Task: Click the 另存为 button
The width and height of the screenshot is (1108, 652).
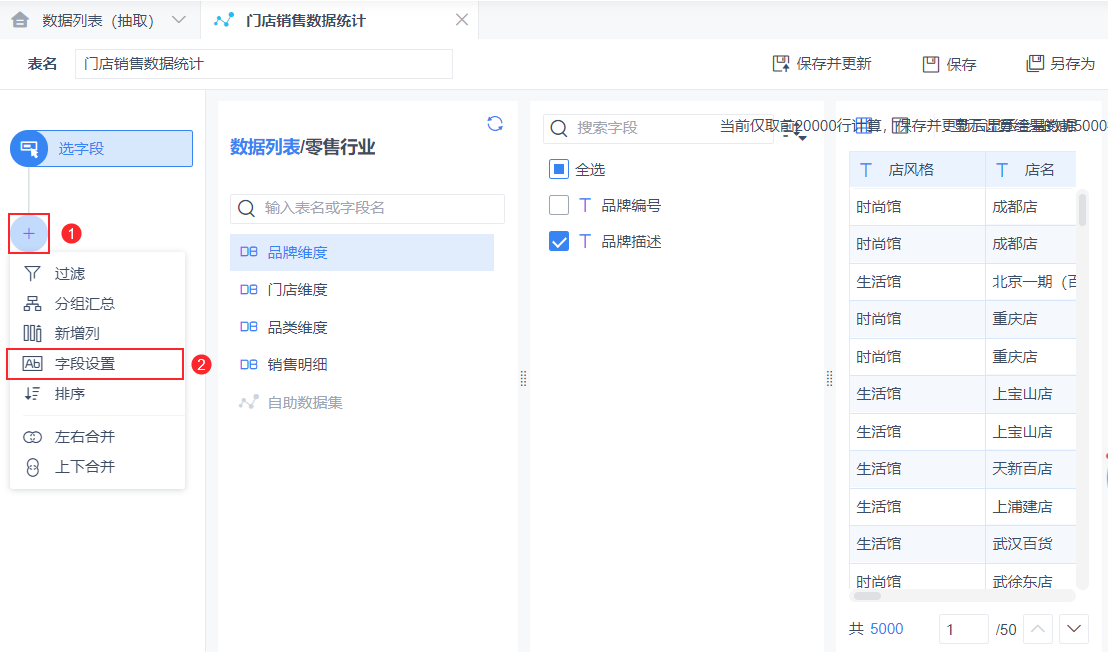Action: [x=1060, y=64]
